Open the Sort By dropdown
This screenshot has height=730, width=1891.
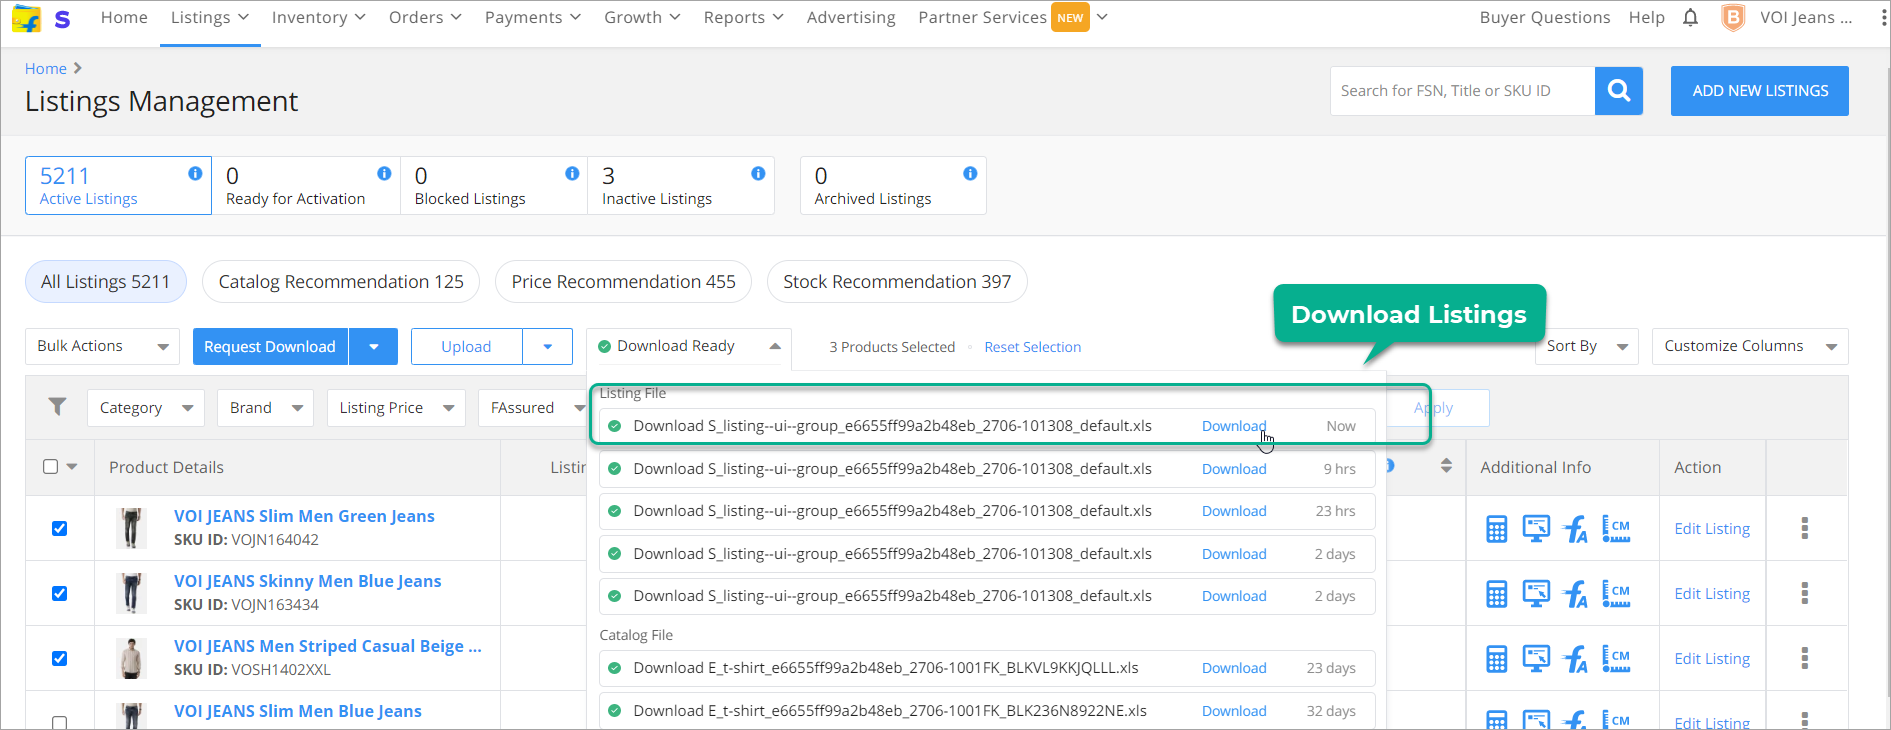pyautogui.click(x=1587, y=346)
